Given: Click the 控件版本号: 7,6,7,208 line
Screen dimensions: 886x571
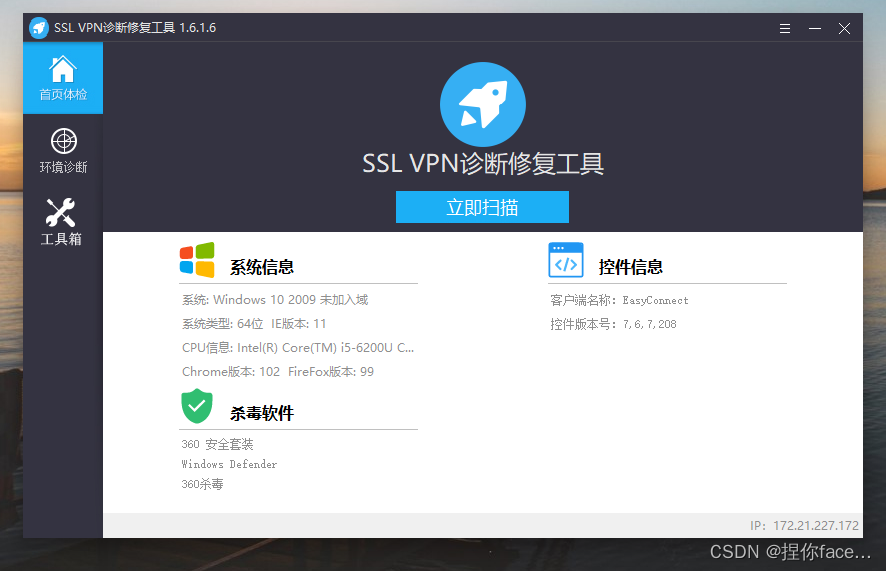Looking at the screenshot, I should pyautogui.click(x=613, y=324).
